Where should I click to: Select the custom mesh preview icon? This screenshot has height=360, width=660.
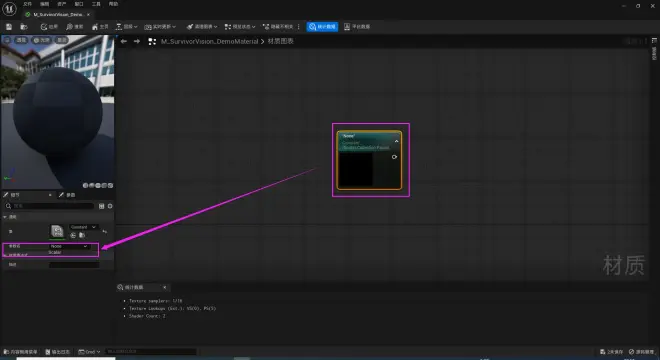coord(110,185)
